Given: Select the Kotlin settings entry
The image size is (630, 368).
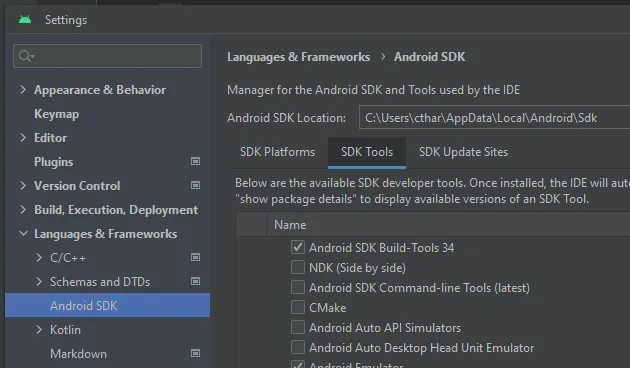Looking at the screenshot, I should coord(65,330).
